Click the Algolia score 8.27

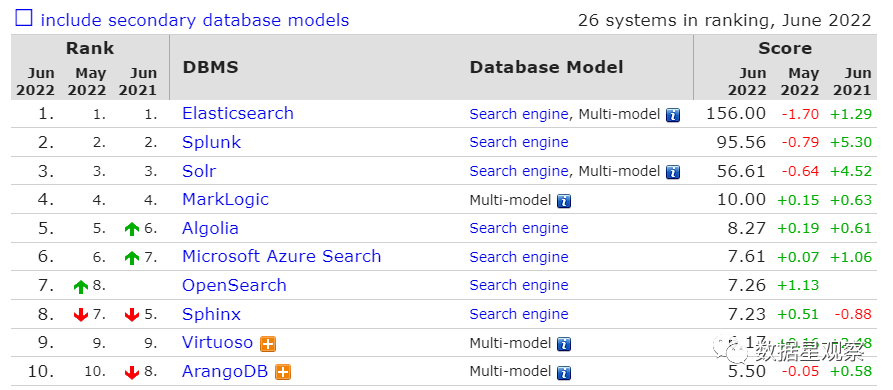746,228
